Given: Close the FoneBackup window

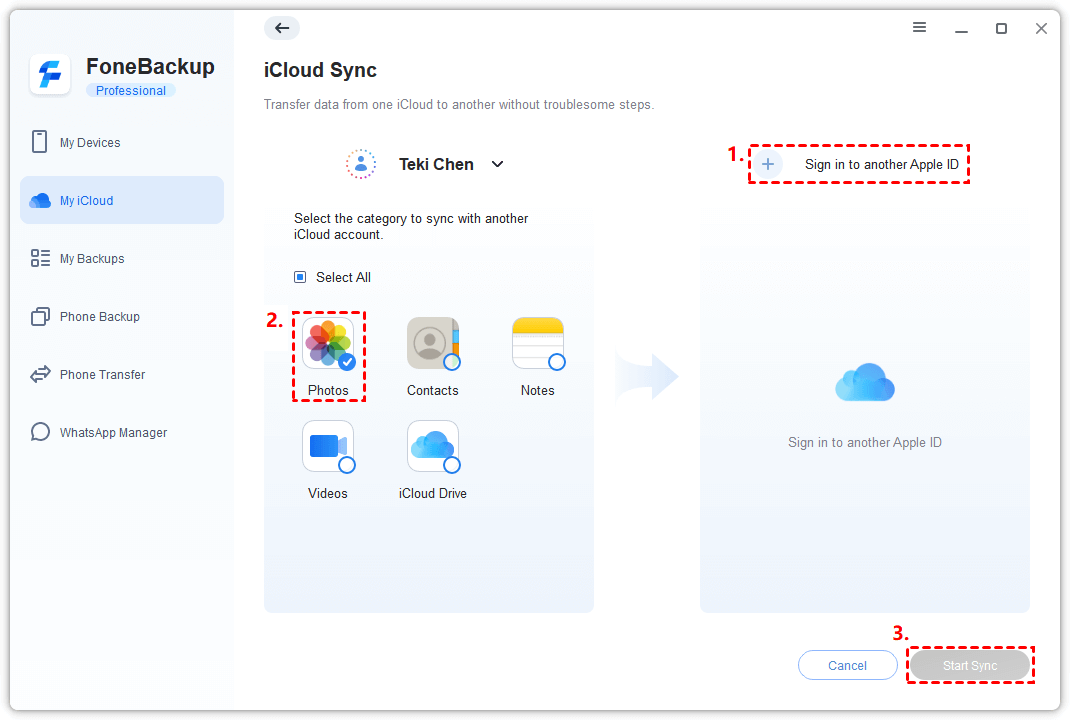Looking at the screenshot, I should tap(1041, 28).
